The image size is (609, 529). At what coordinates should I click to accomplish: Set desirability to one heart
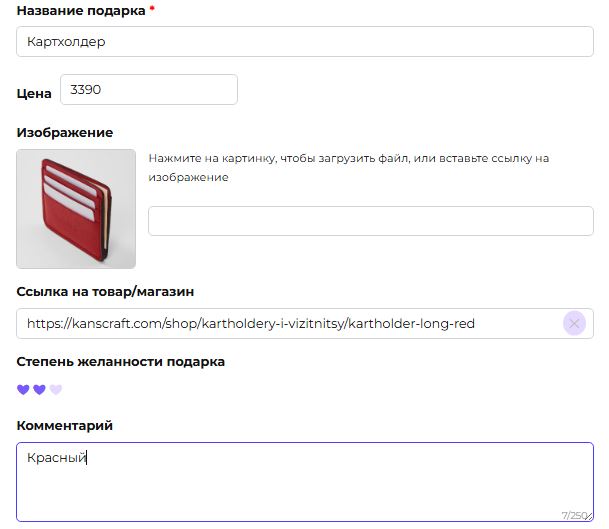coord(23,389)
